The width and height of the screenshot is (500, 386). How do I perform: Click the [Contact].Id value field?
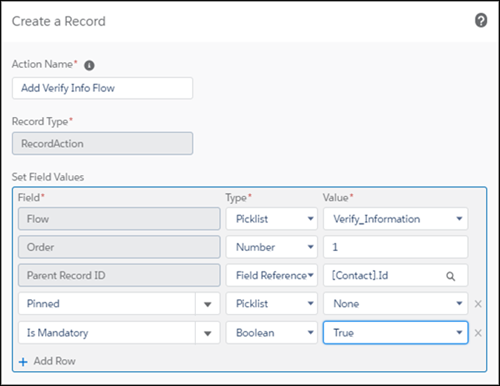click(x=396, y=275)
